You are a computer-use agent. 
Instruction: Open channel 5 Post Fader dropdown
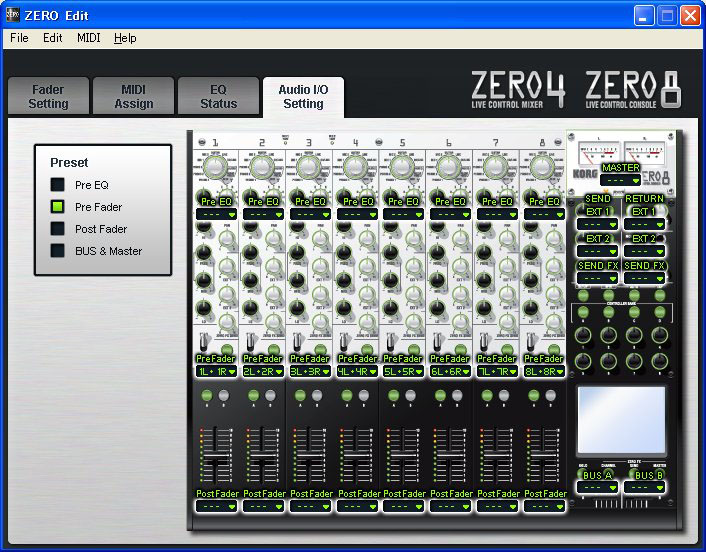[x=403, y=507]
